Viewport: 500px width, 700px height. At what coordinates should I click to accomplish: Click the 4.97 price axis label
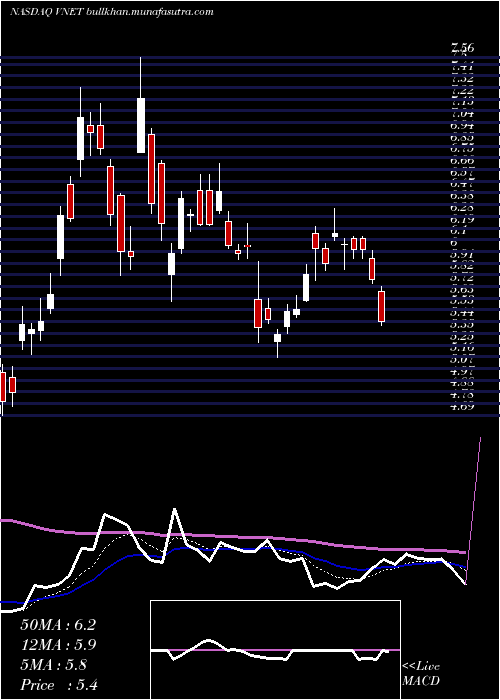(x=462, y=371)
